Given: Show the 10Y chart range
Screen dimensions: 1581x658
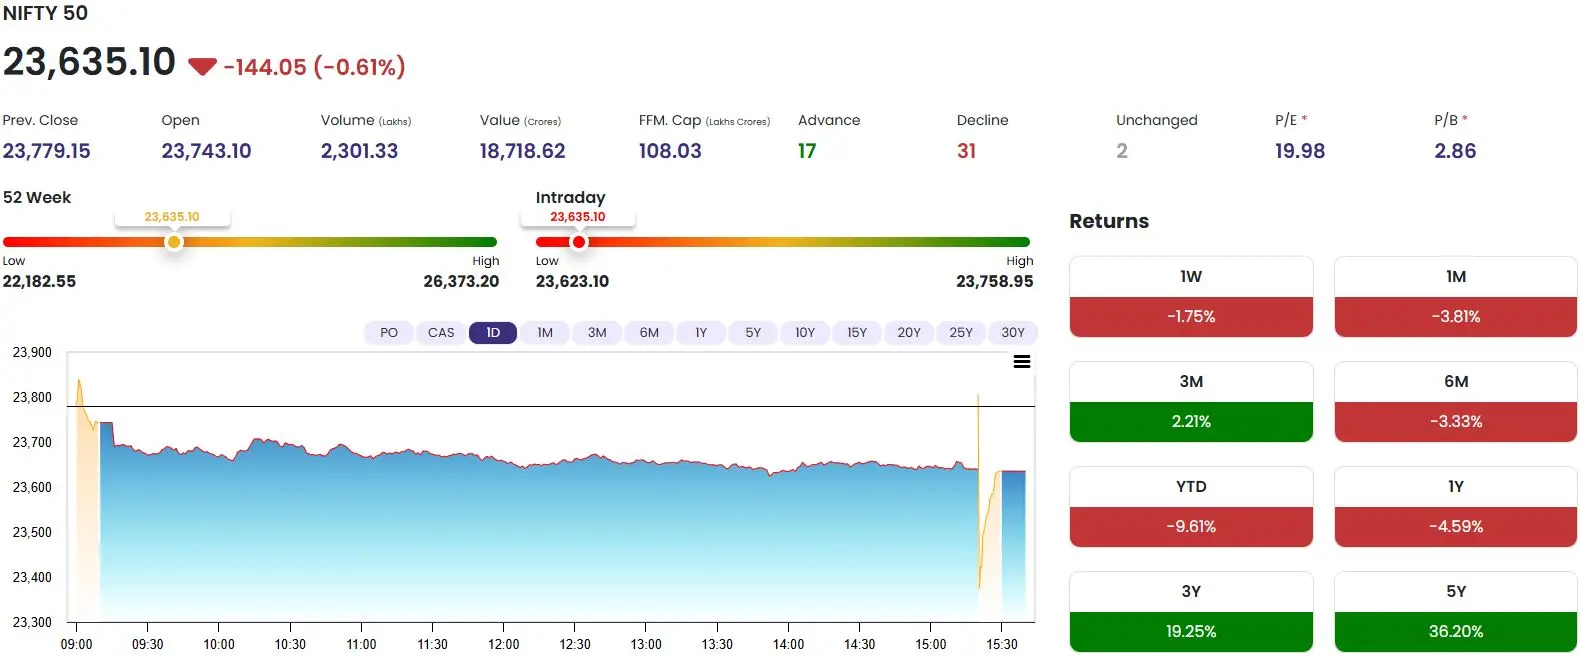Looking at the screenshot, I should (x=805, y=333).
